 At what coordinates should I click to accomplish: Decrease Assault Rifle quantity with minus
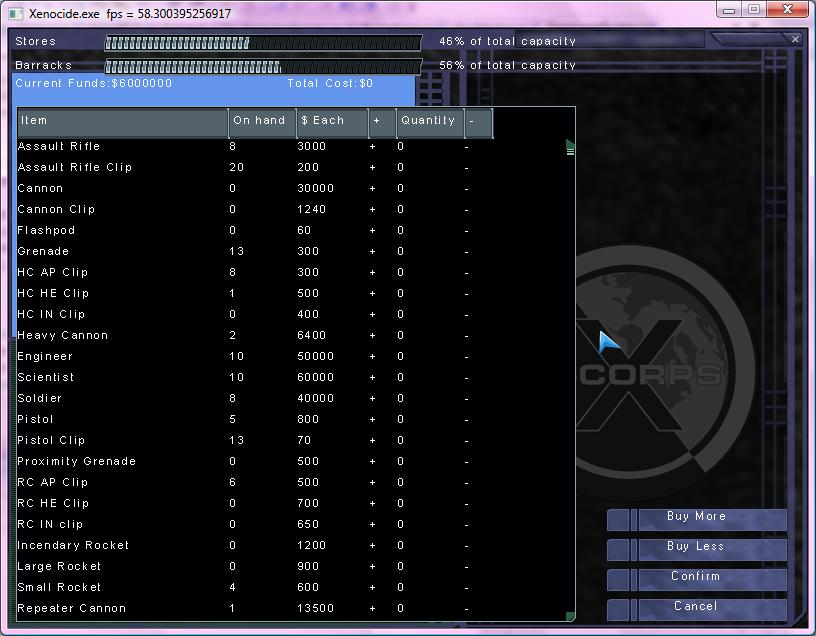(466, 147)
